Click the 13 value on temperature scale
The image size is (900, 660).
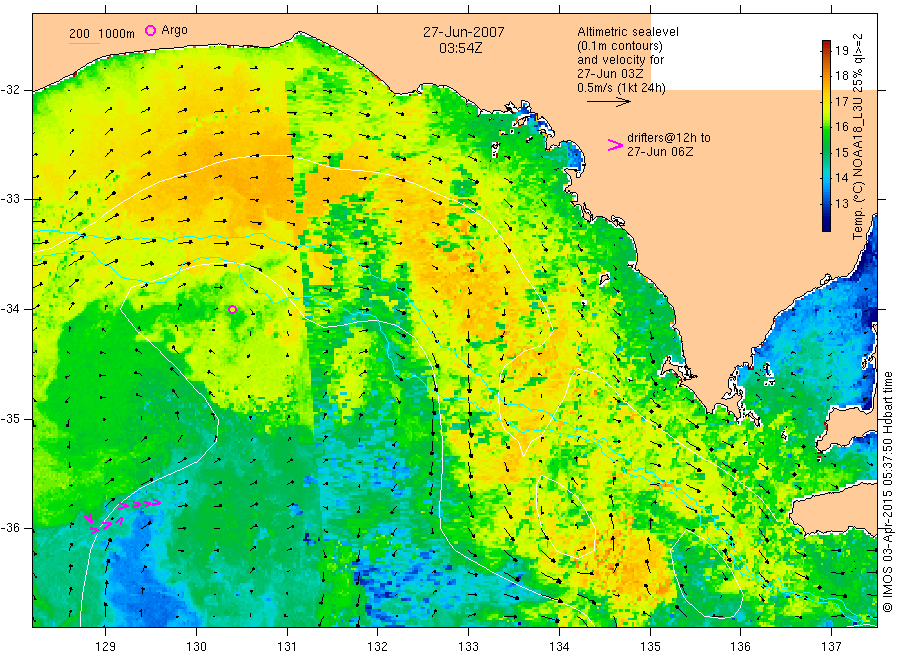coord(842,203)
